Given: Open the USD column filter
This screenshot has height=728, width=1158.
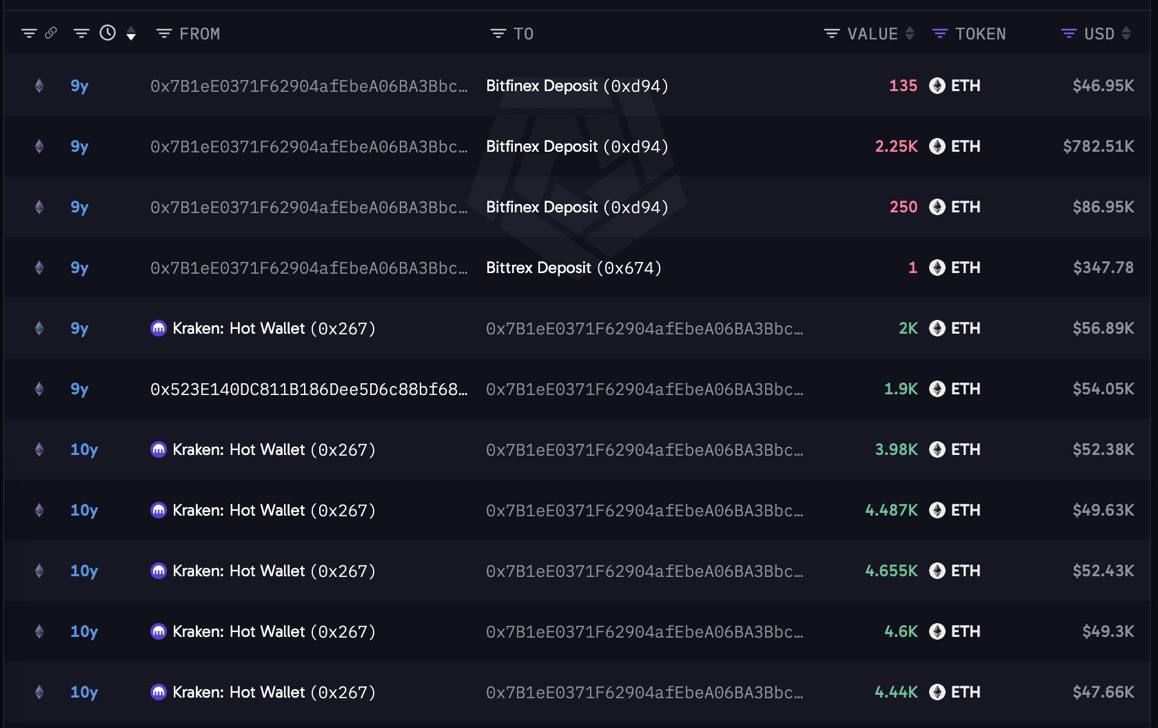Looking at the screenshot, I should tap(1069, 33).
